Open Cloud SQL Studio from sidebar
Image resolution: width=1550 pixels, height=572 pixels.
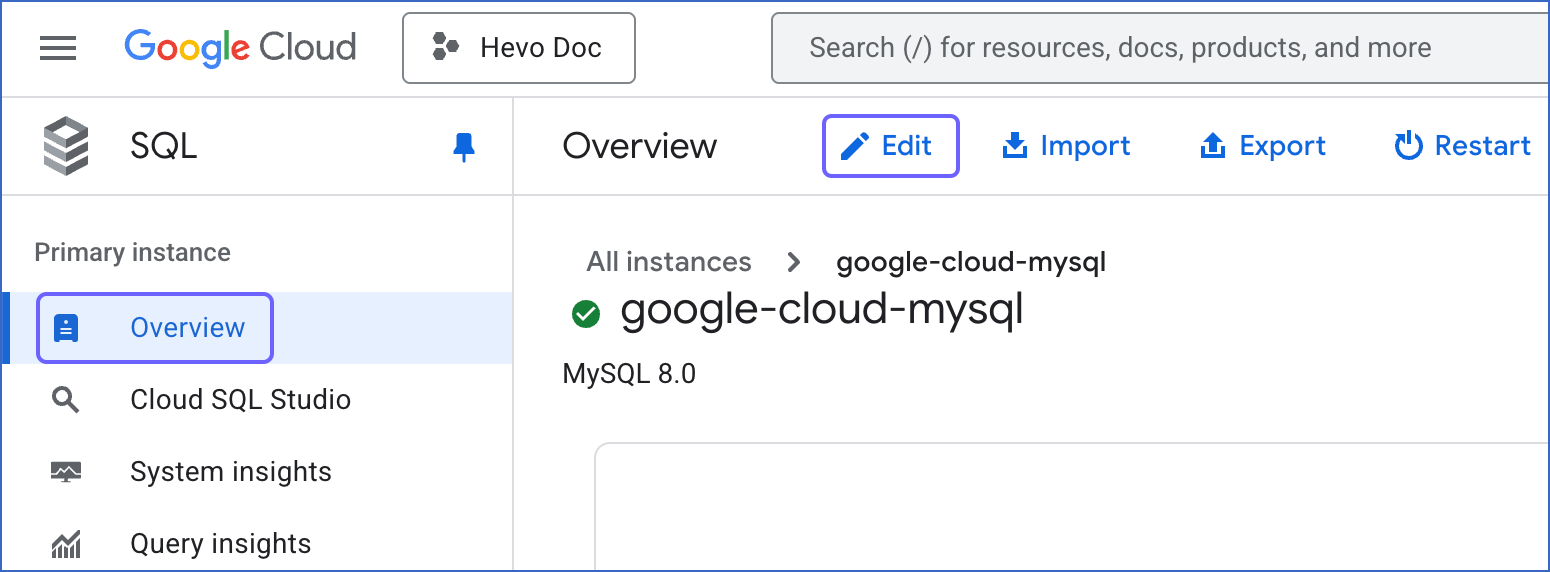coord(240,399)
